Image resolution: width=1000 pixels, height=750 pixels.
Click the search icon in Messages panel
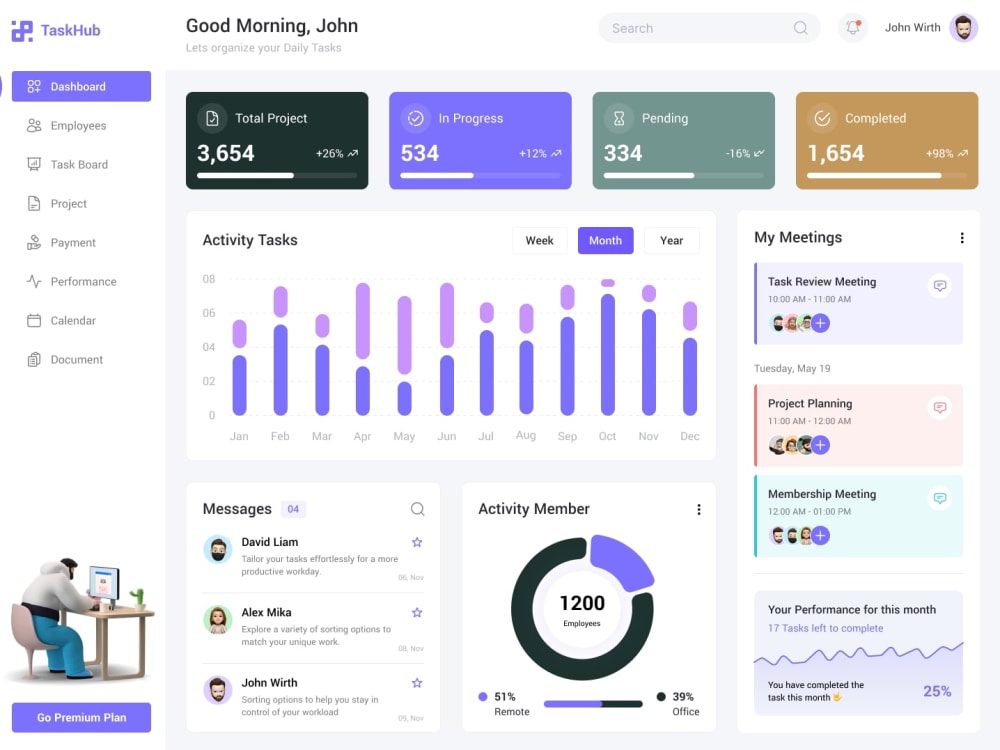(417, 509)
